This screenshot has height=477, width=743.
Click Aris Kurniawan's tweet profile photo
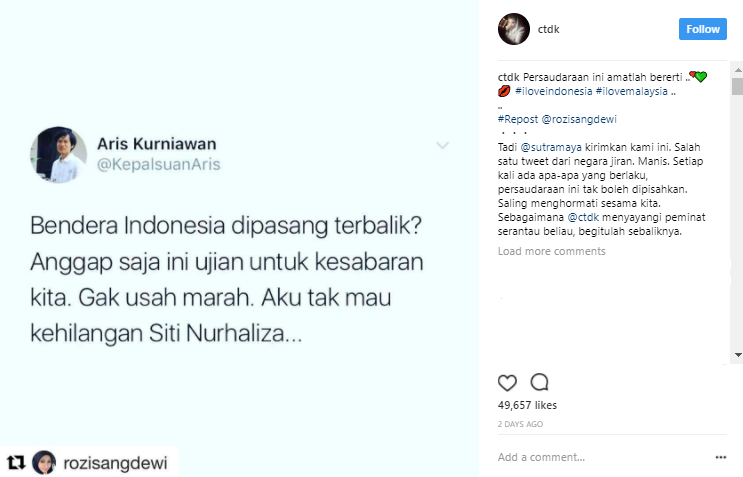tap(59, 154)
